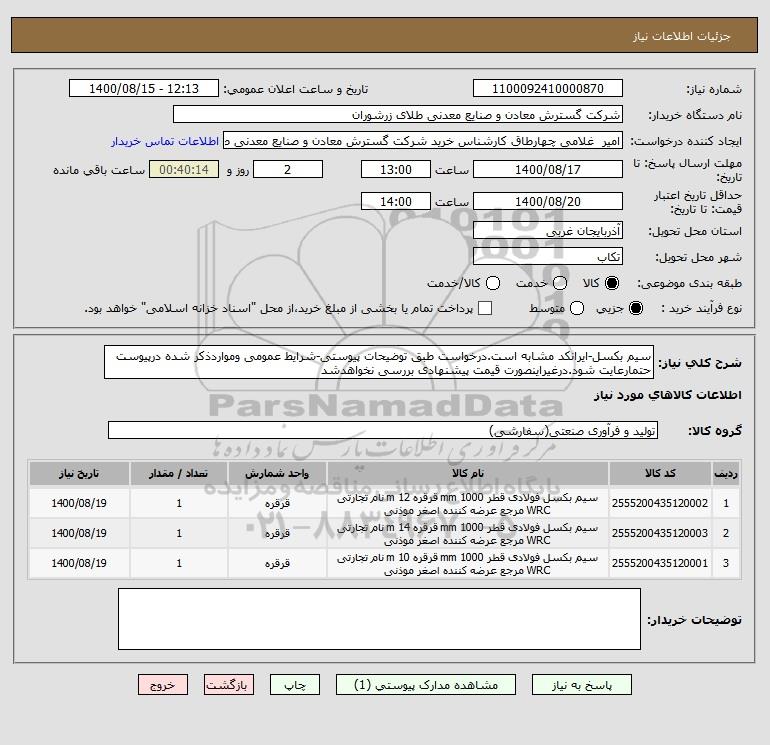The height and width of the screenshot is (745, 770).
Task: Click column header واحد شمارش
Action: (277, 473)
